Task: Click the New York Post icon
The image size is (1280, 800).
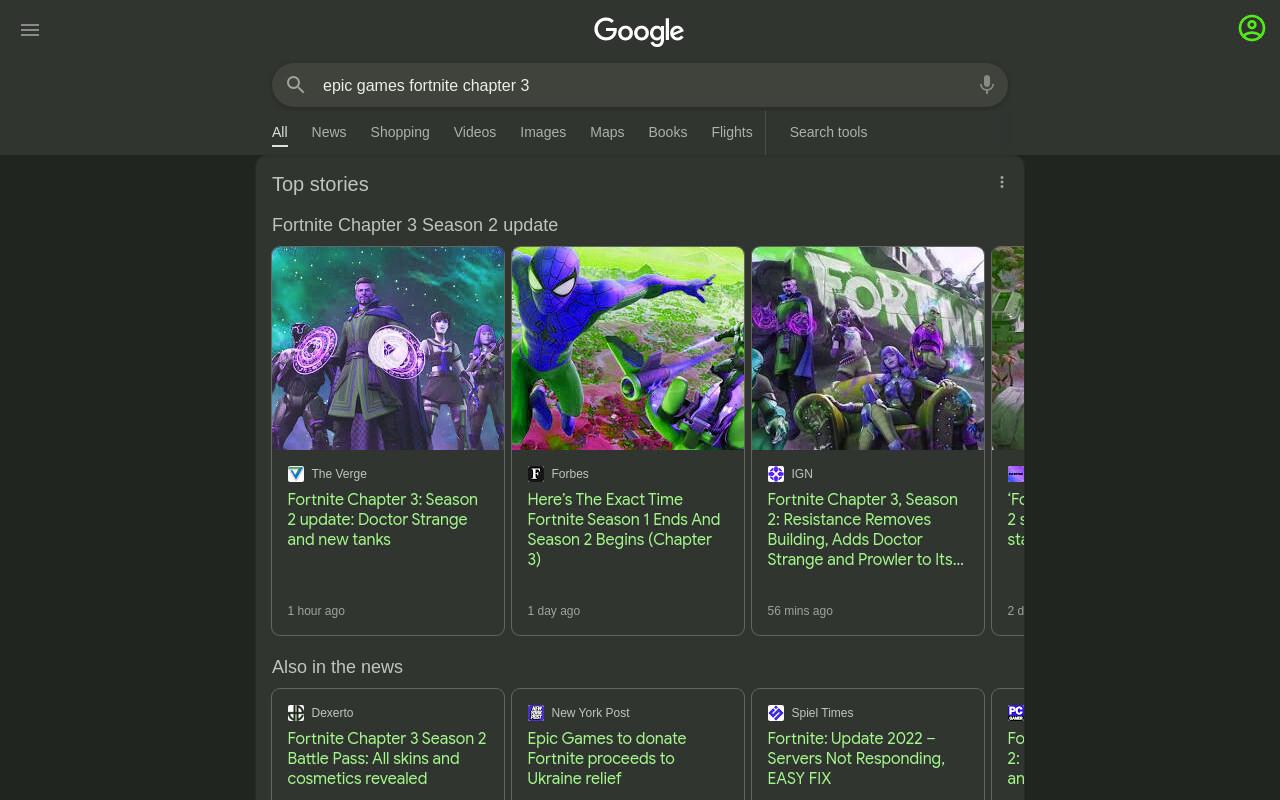Action: [536, 713]
